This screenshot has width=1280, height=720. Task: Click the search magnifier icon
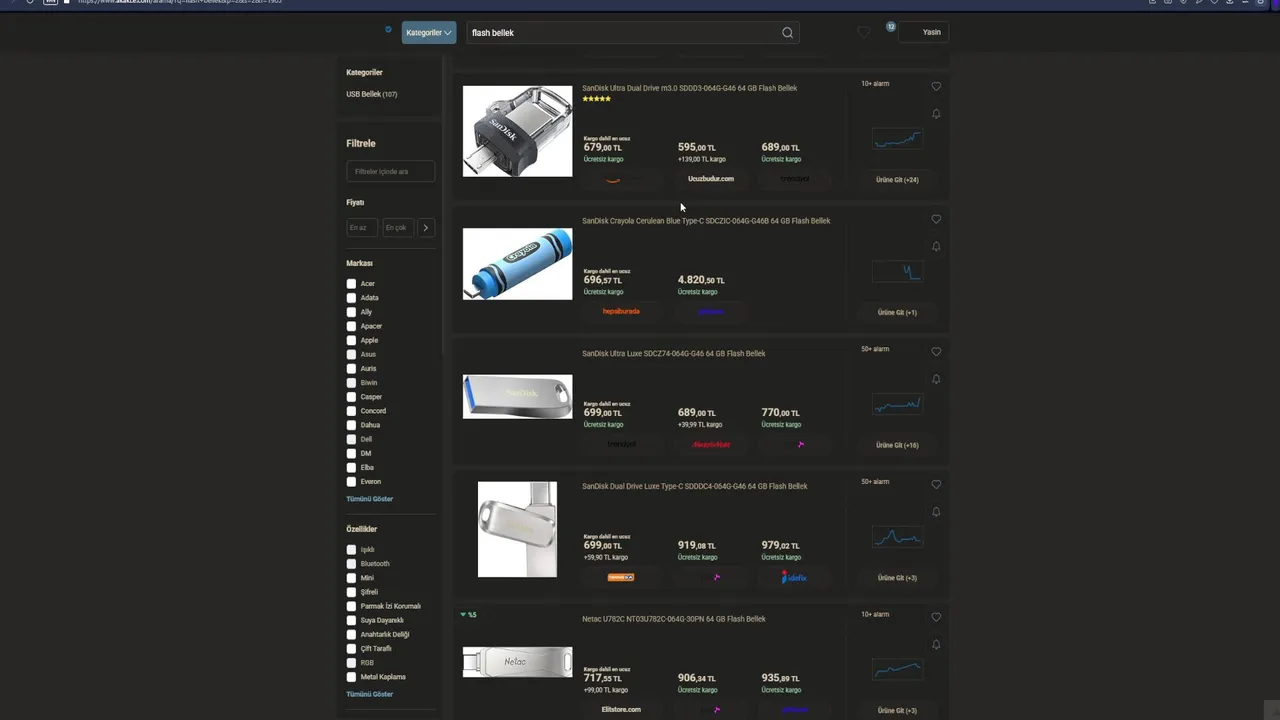coord(787,33)
